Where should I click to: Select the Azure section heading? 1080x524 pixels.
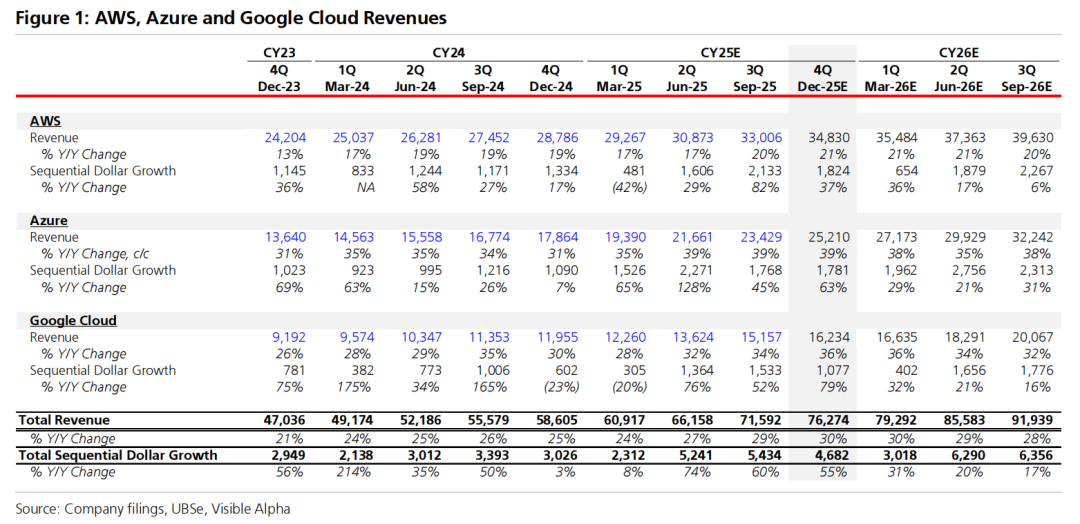(48, 221)
